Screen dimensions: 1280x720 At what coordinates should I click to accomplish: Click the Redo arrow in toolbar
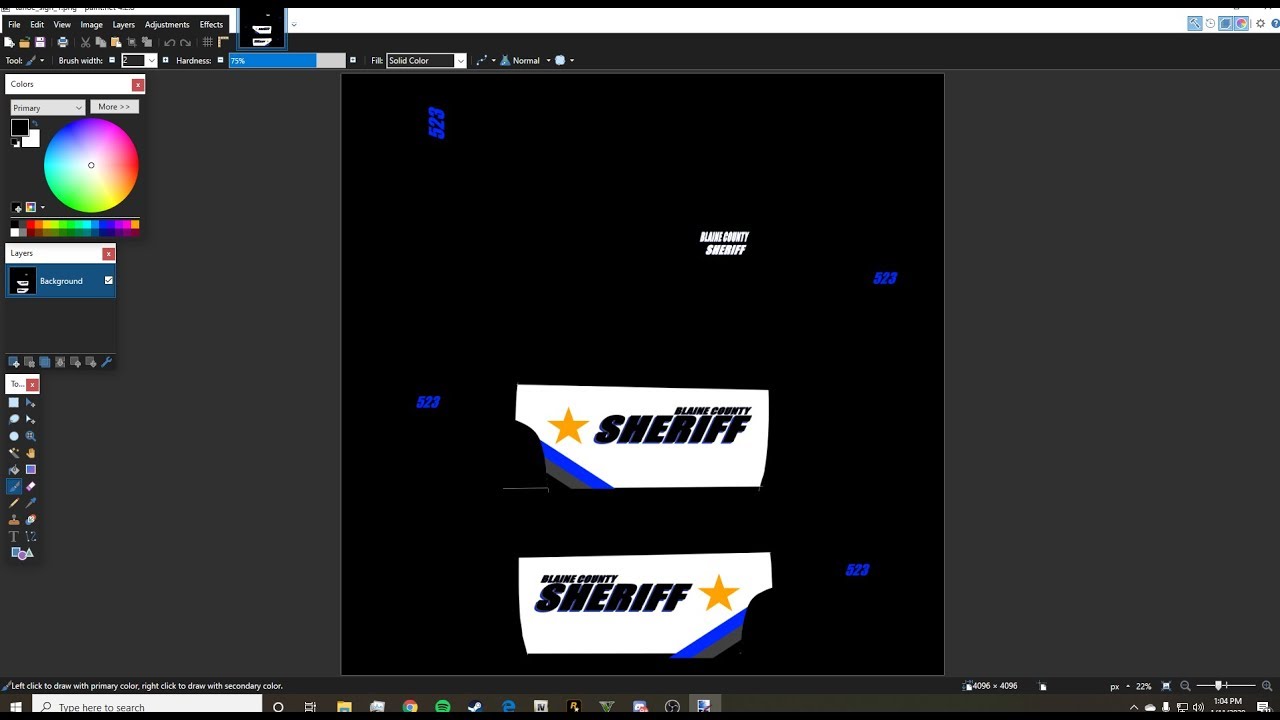pyautogui.click(x=185, y=42)
